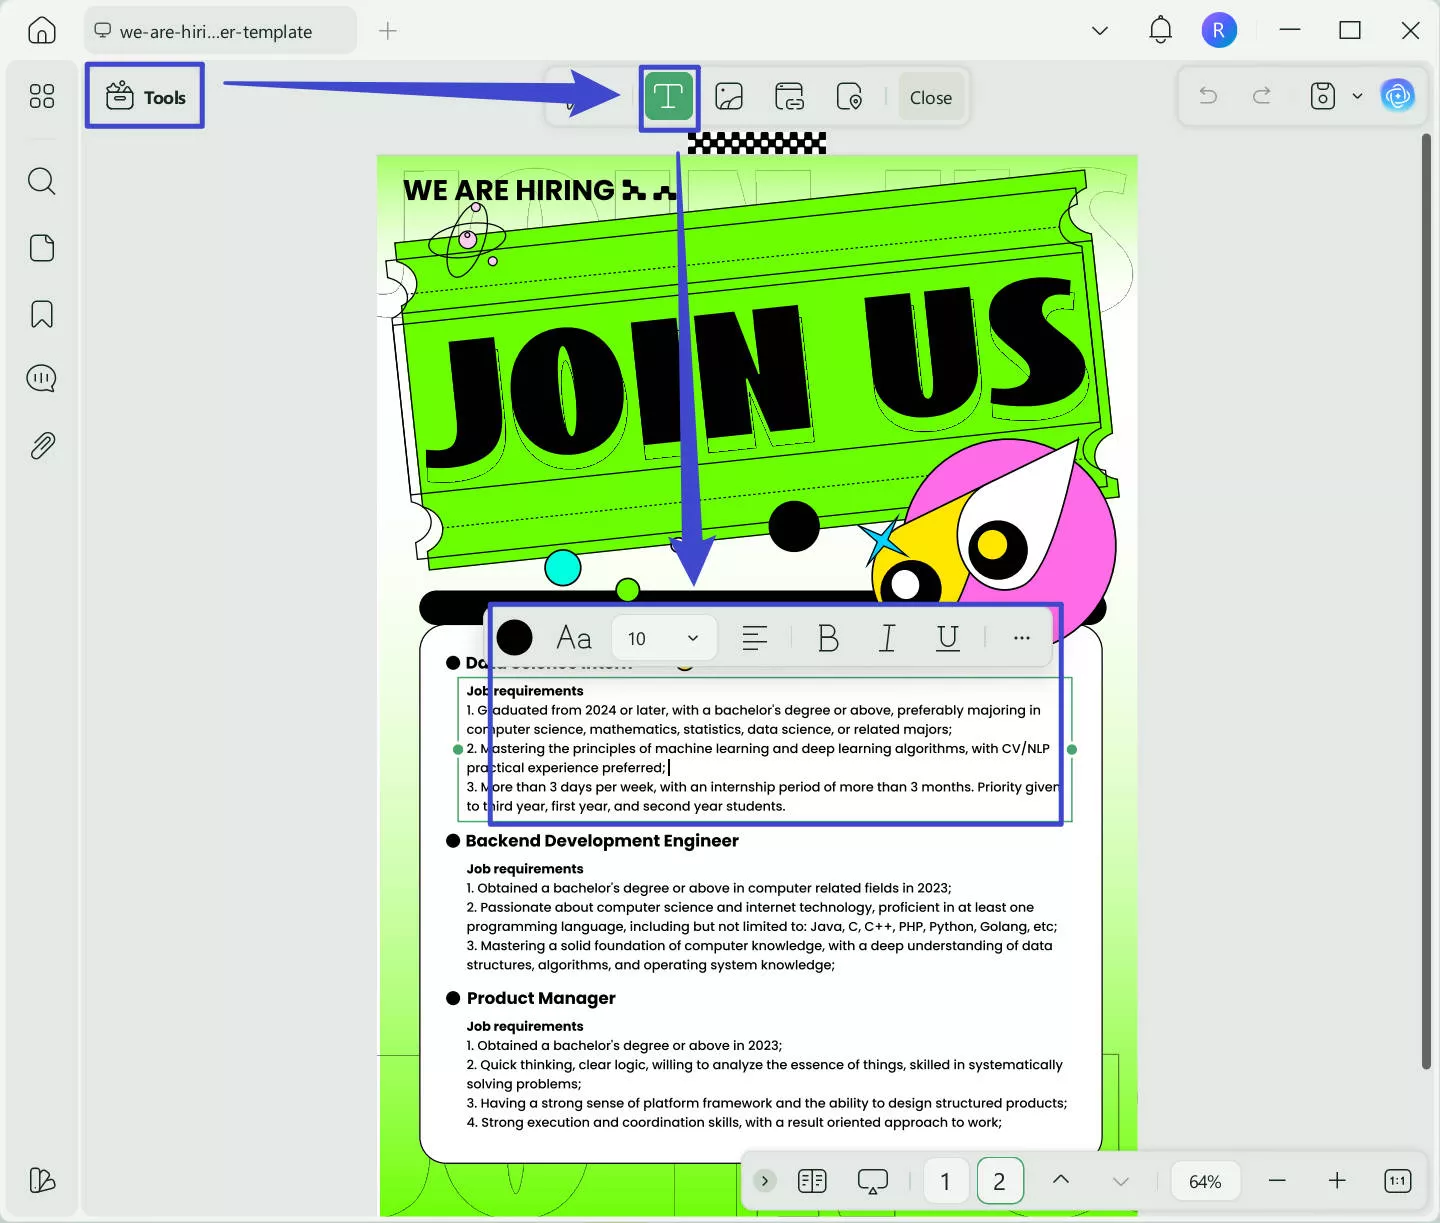Expand the save options chevron
1440x1223 pixels.
[1357, 95]
